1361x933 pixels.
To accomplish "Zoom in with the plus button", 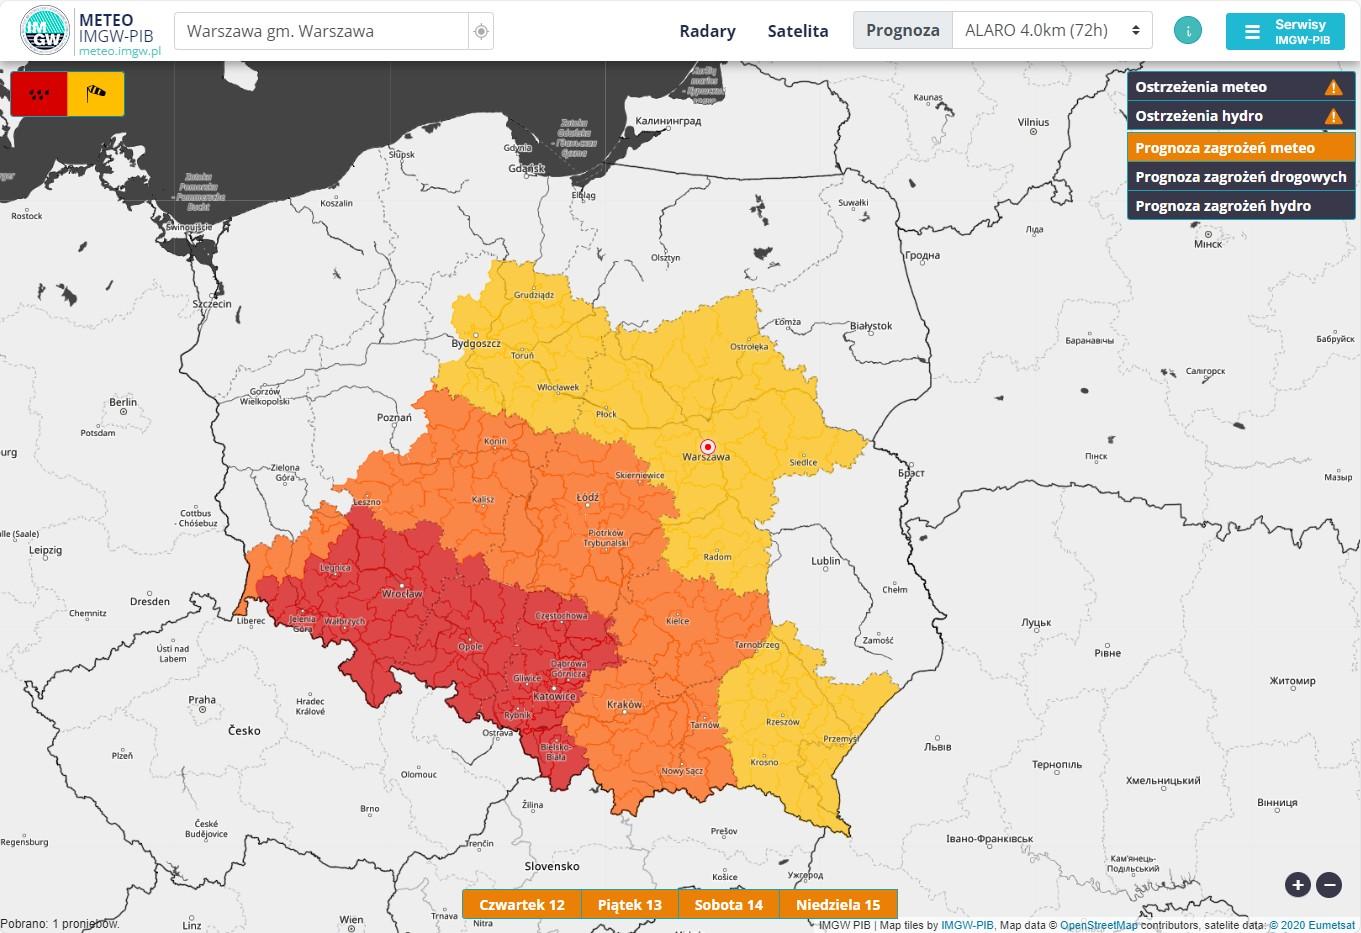I will (x=1297, y=884).
